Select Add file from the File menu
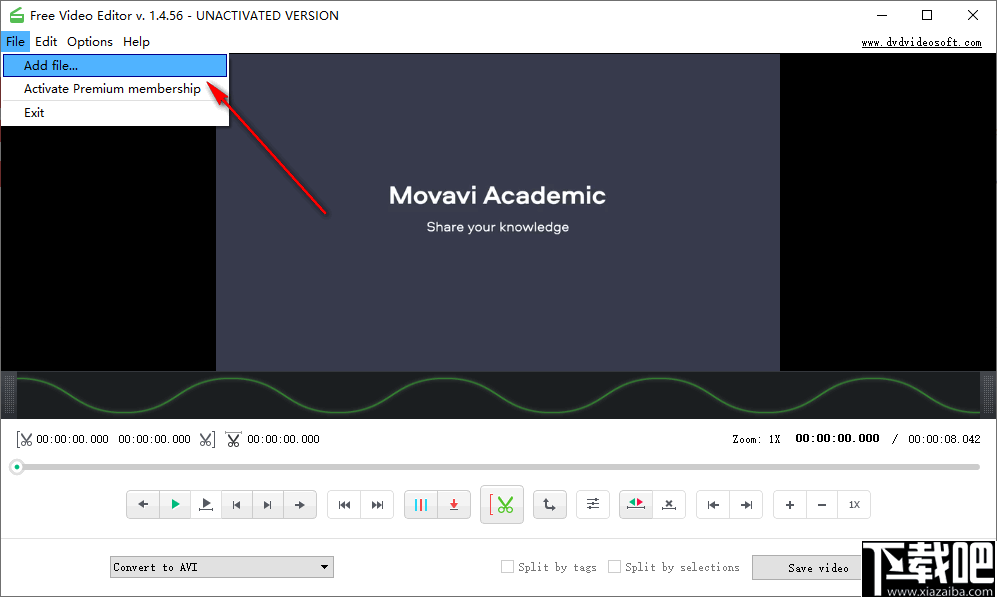The image size is (997, 597). (50, 64)
